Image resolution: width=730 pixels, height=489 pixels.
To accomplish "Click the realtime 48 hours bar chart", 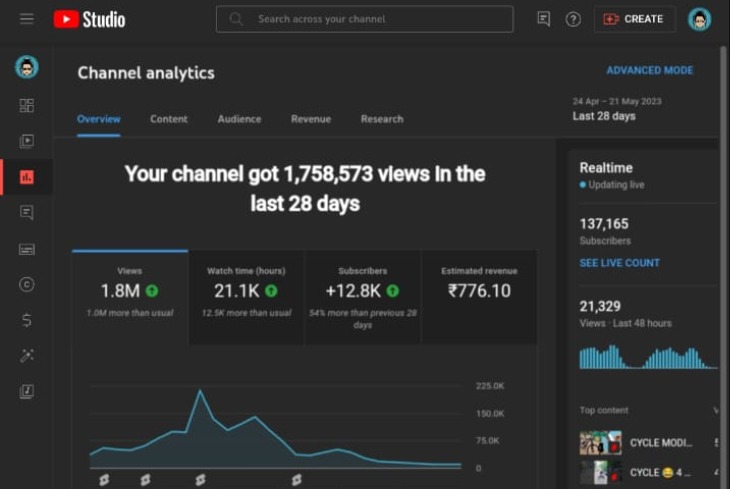I will click(648, 357).
